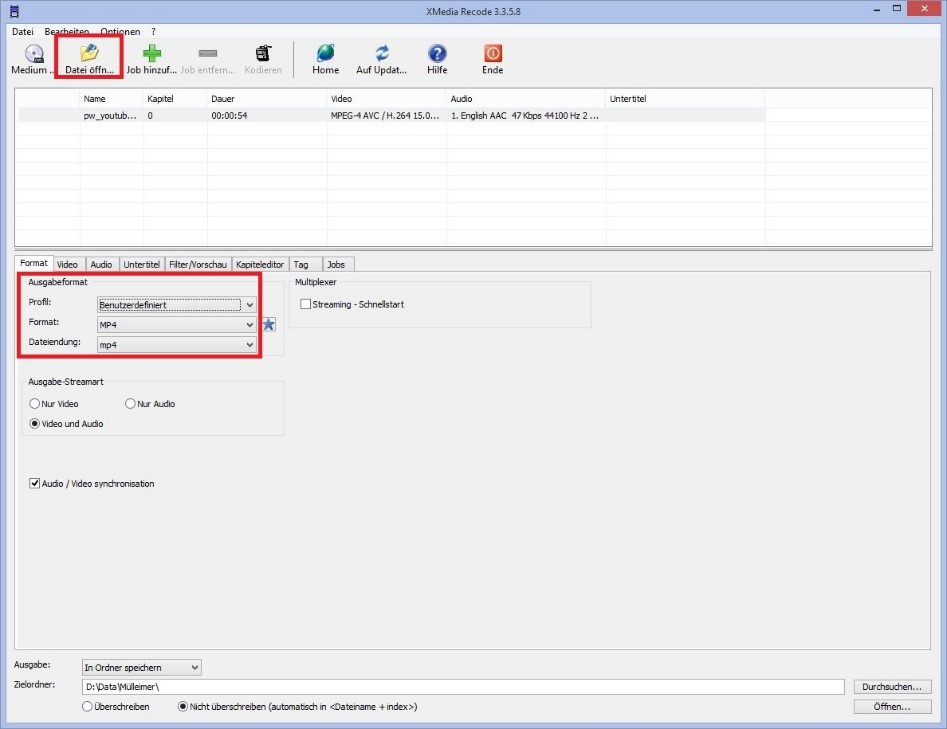Open the Datei menu

tap(22, 32)
